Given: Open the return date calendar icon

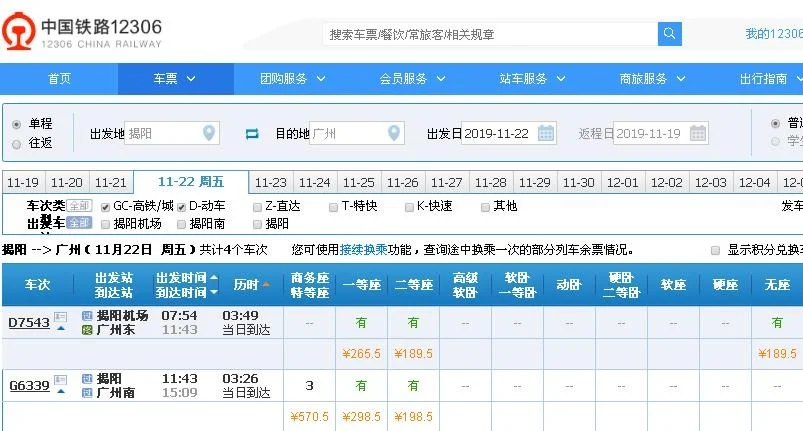Looking at the screenshot, I should (698, 133).
